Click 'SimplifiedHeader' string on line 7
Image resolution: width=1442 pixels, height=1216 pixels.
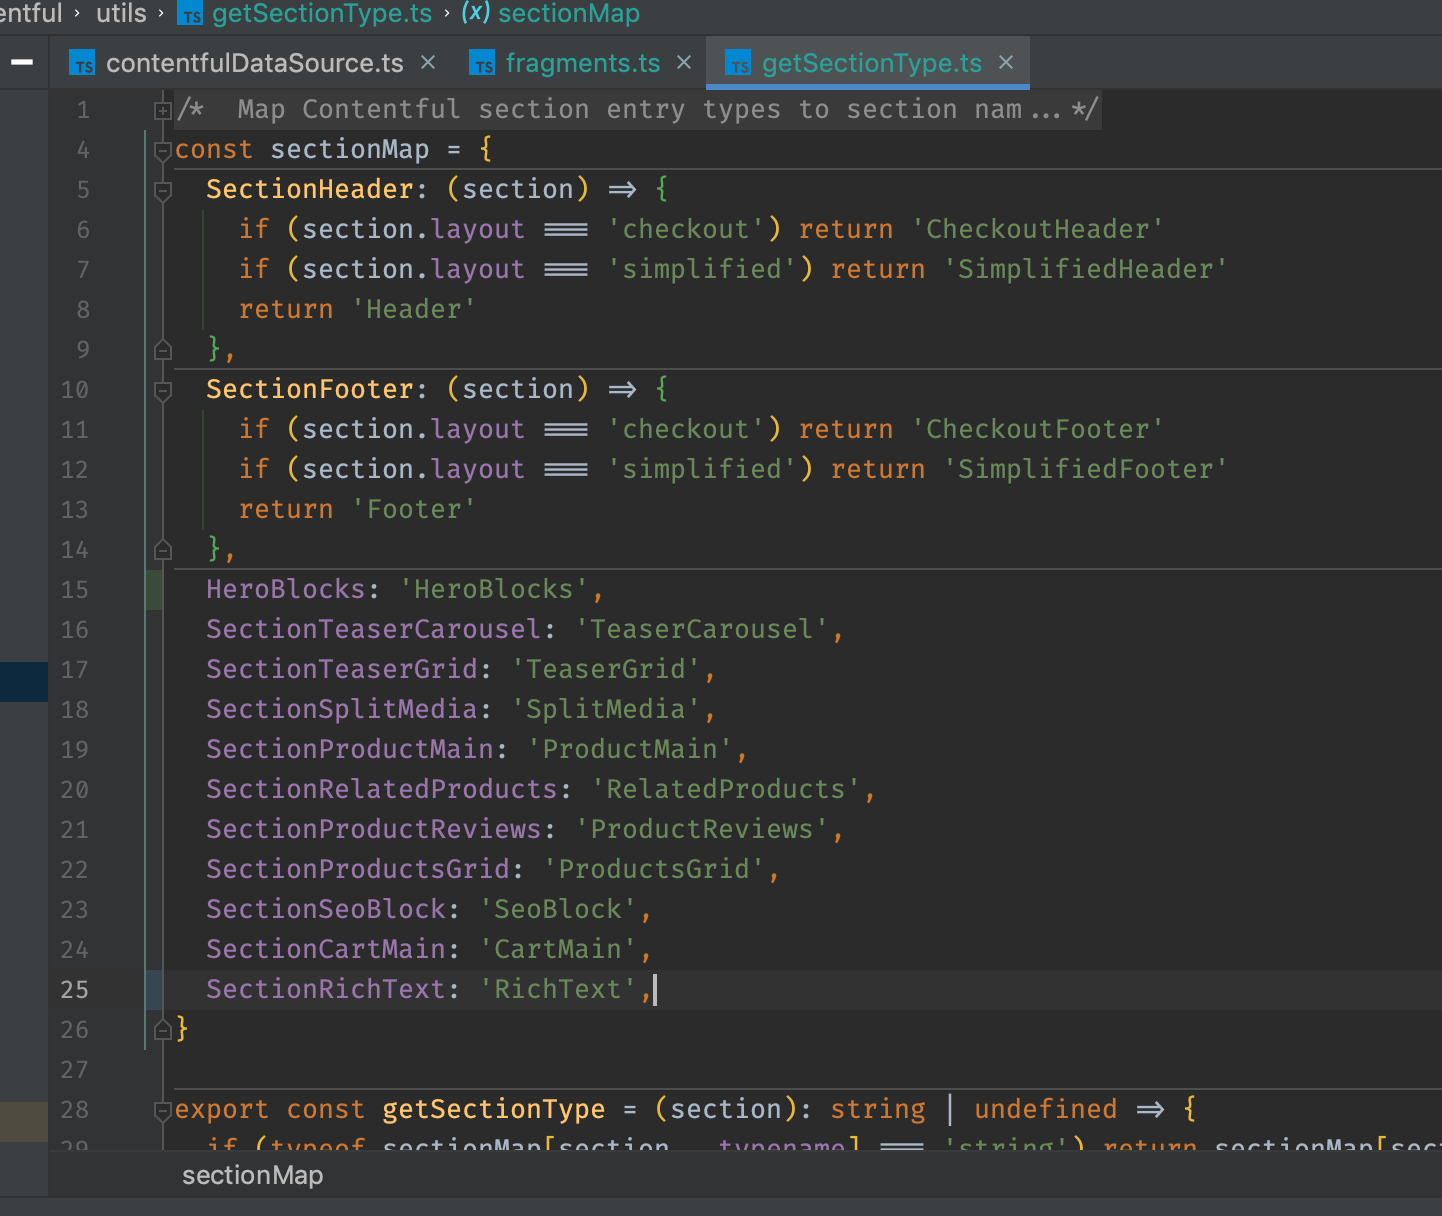pyautogui.click(x=1085, y=269)
